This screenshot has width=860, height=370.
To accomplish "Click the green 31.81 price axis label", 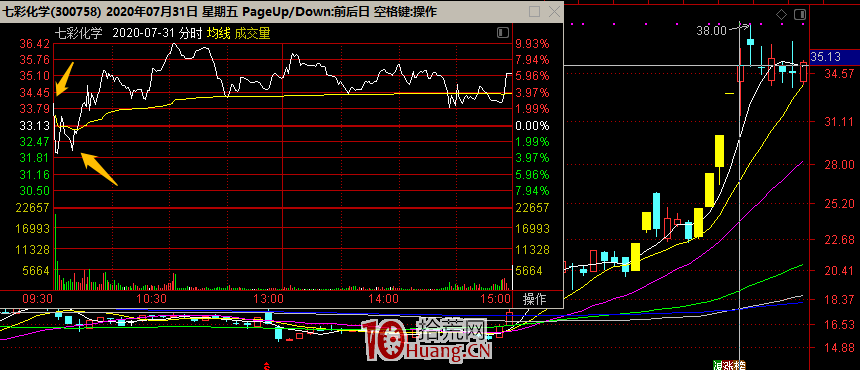I will (x=34, y=158).
